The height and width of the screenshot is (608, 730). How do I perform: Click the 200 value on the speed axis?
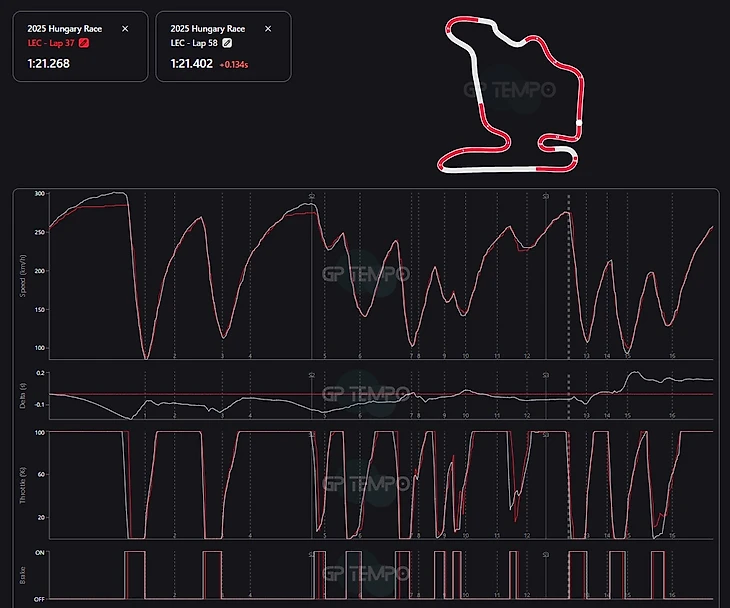coord(40,271)
